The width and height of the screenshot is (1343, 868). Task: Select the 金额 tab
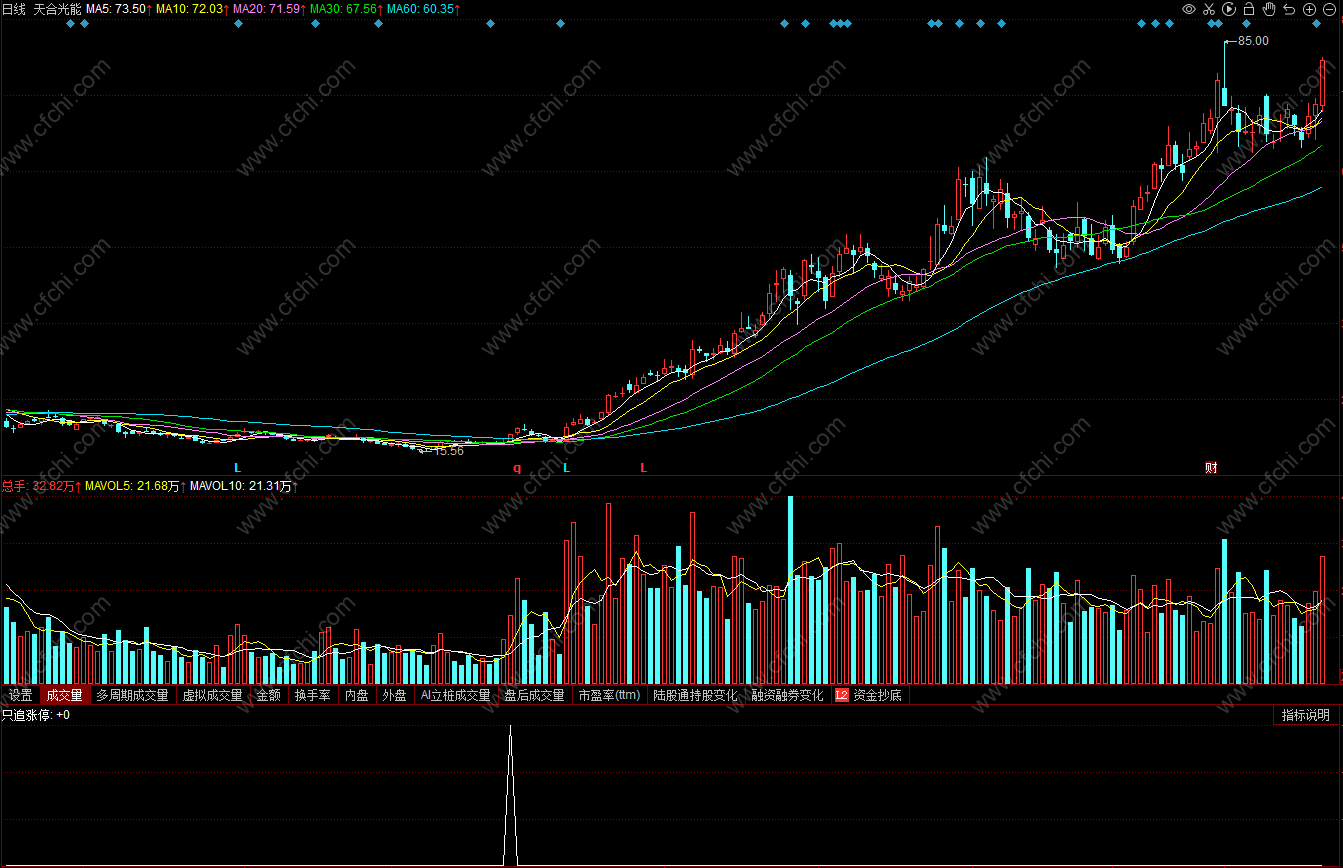pos(268,695)
